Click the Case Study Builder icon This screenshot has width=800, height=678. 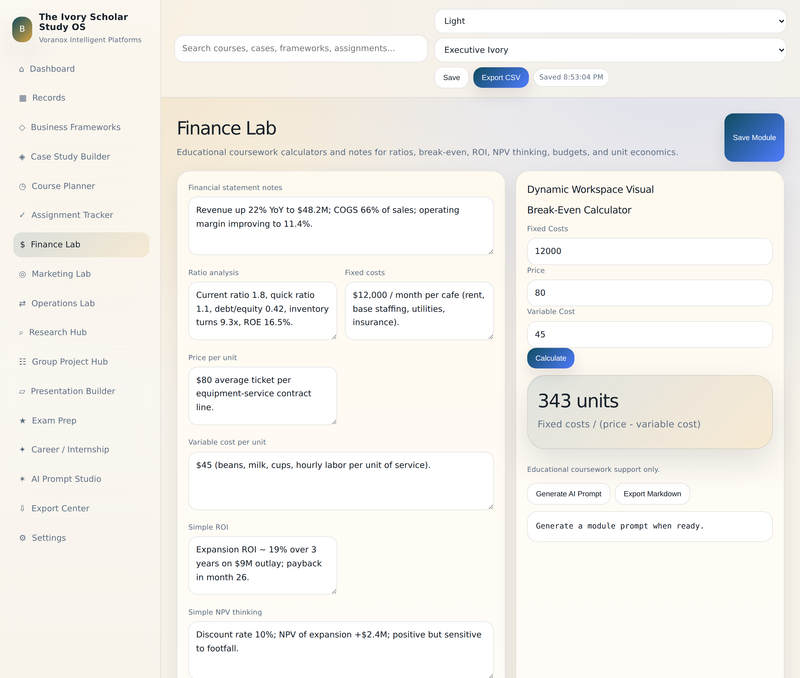tap(22, 157)
